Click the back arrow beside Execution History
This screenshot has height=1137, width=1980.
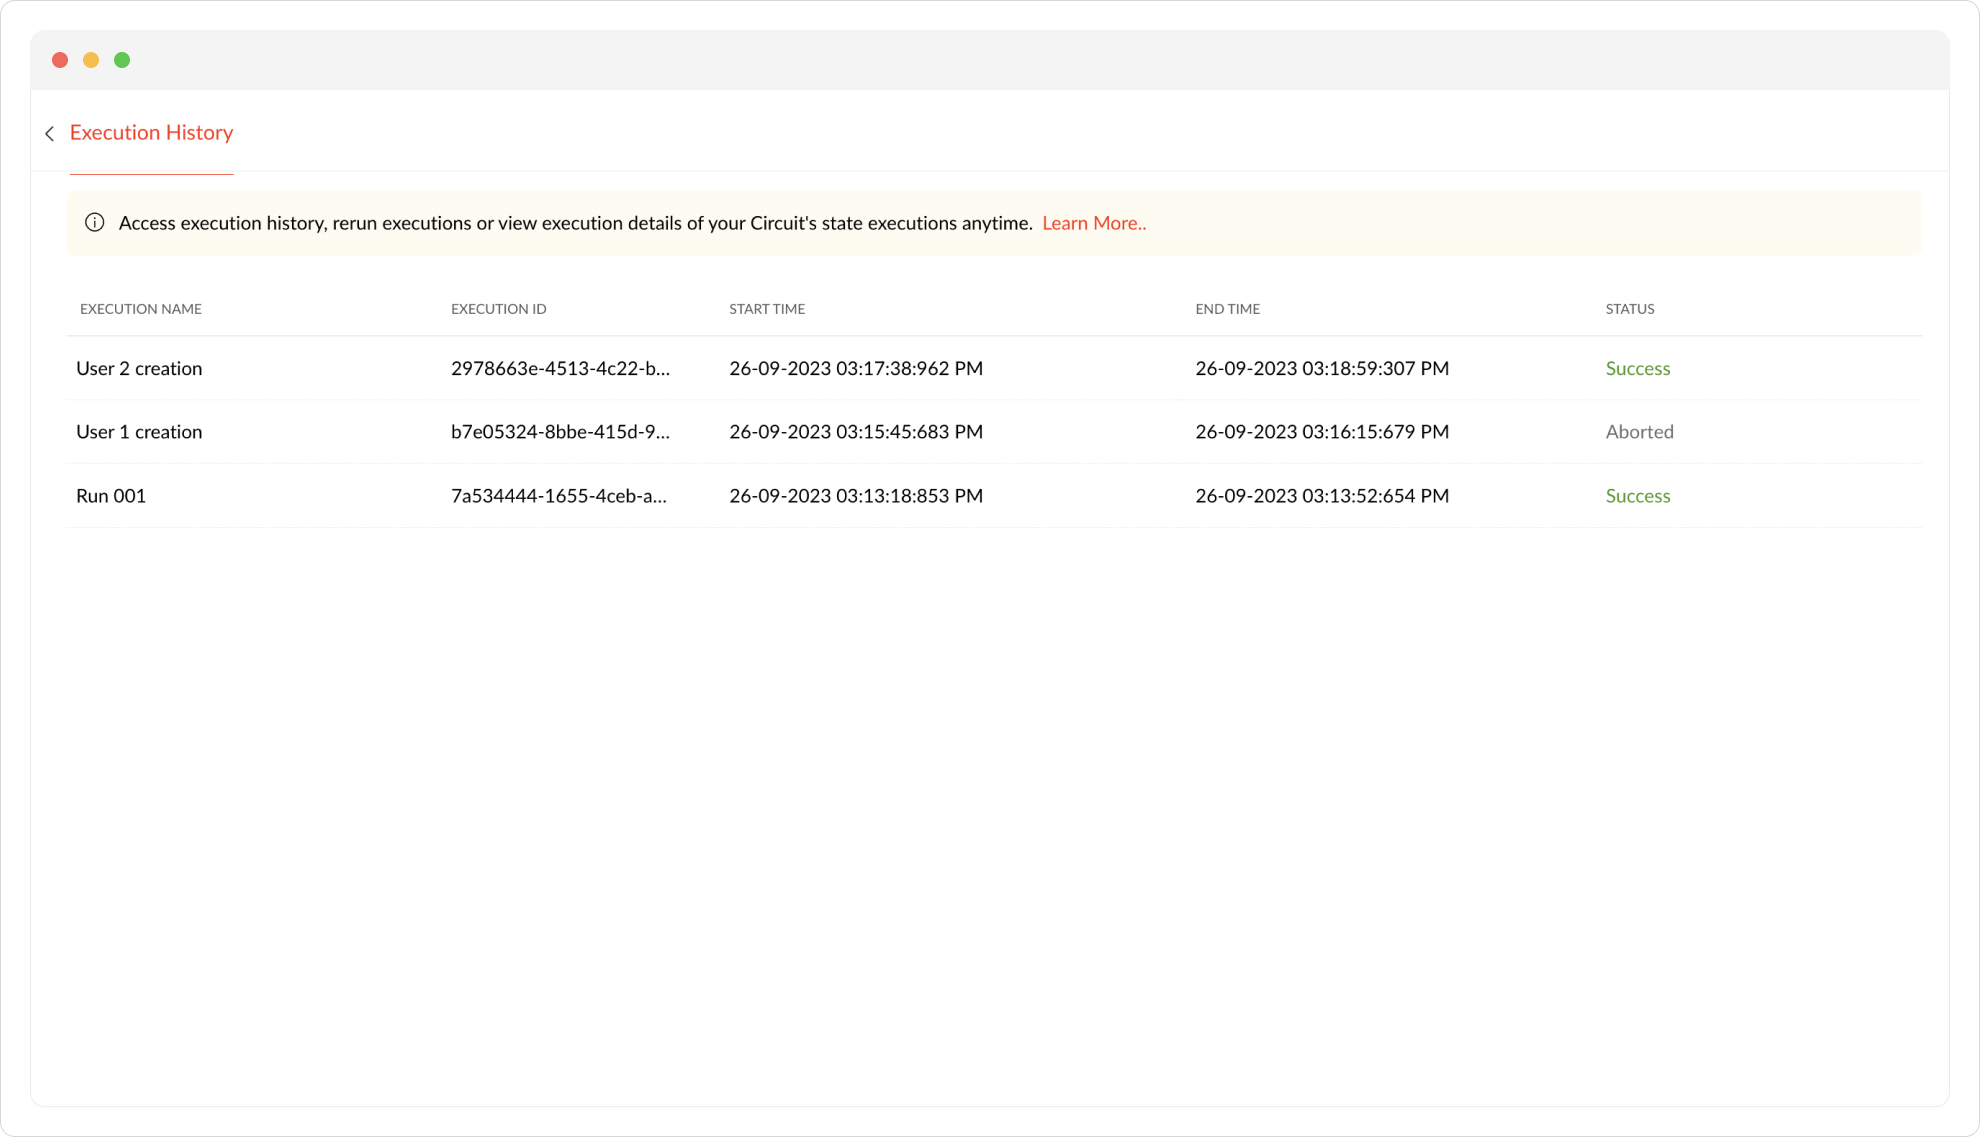coord(50,133)
